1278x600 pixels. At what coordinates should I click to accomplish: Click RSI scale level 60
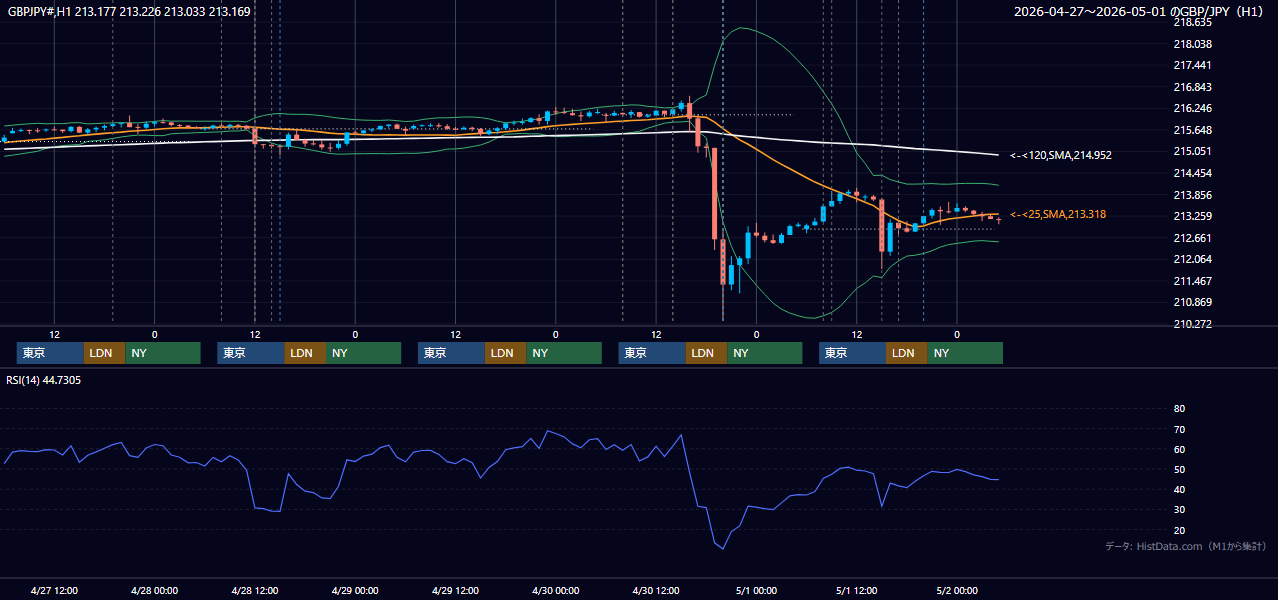coord(1179,449)
